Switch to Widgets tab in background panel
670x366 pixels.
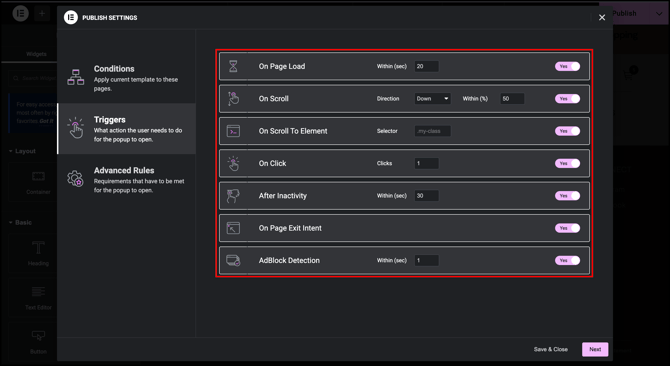click(x=36, y=54)
